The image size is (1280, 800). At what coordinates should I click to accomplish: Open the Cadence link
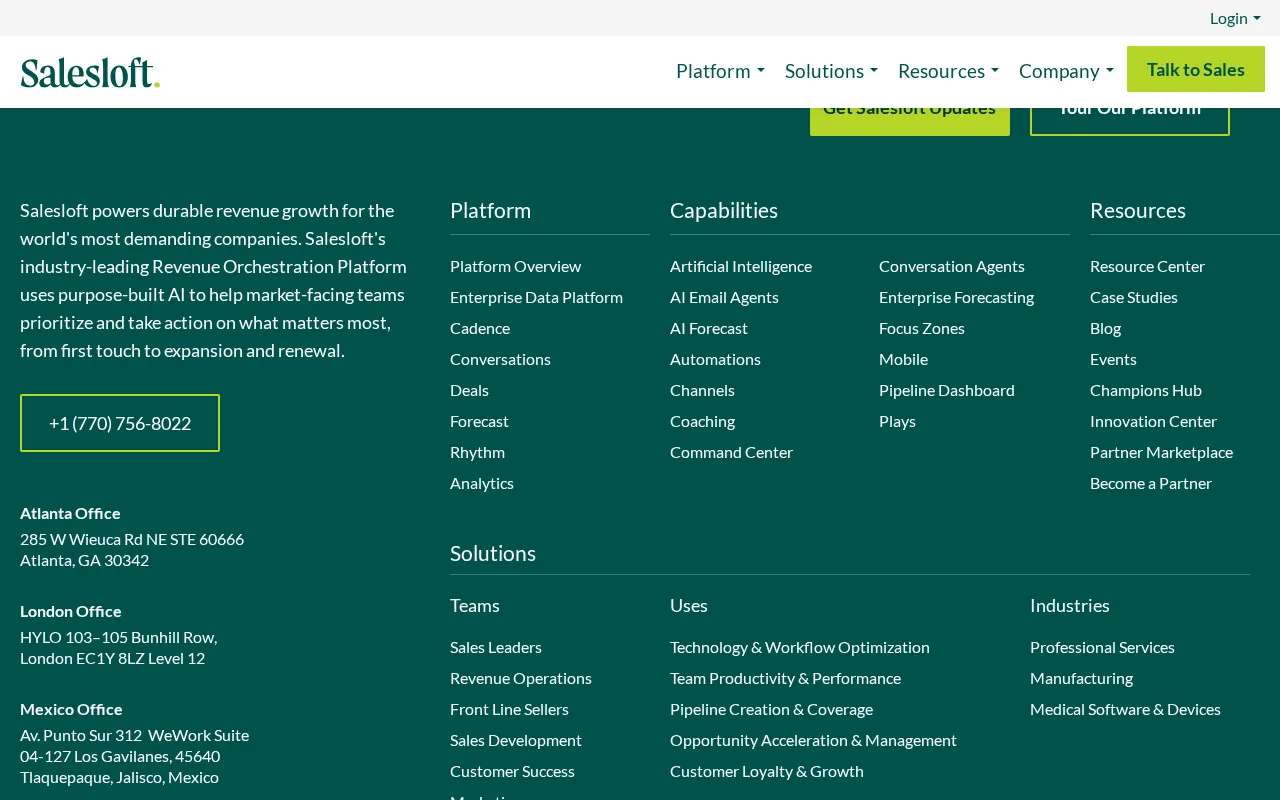[x=480, y=328]
